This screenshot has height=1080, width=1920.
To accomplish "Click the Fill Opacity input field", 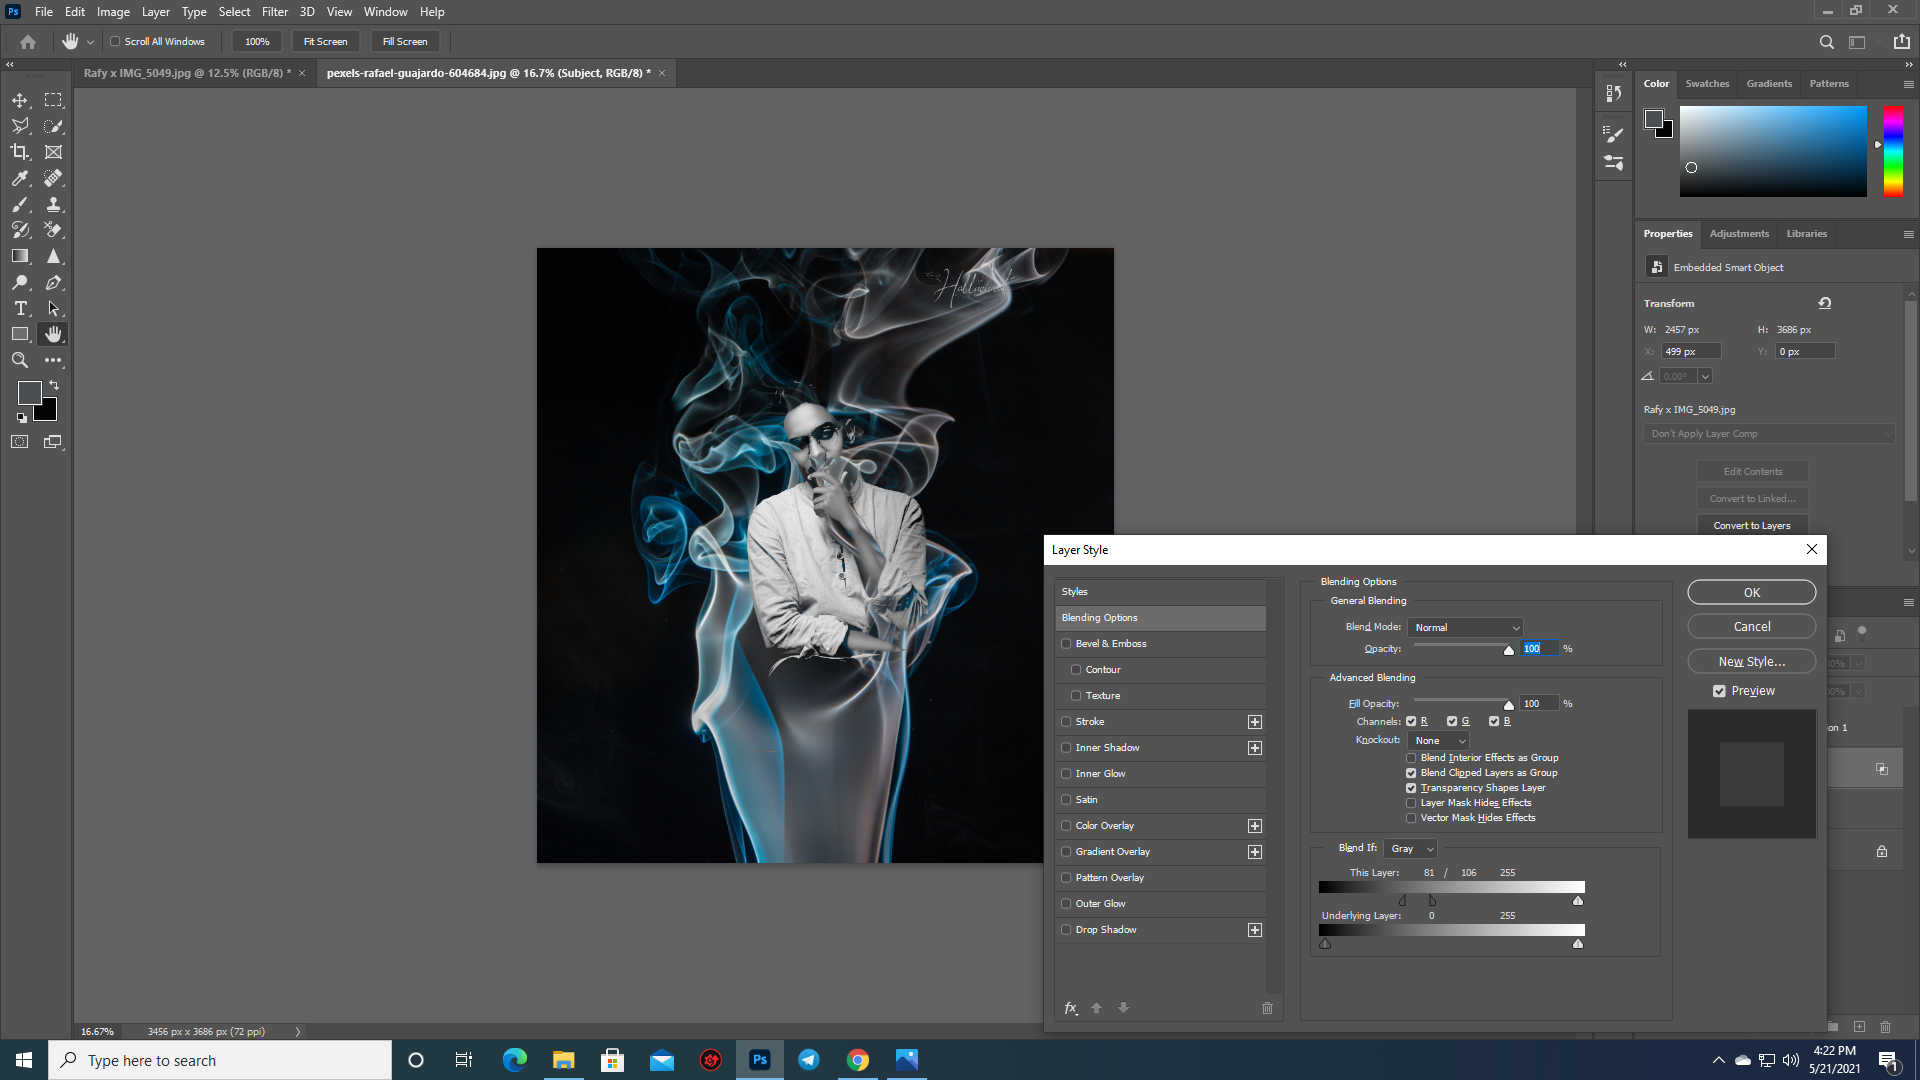I will click(x=1538, y=703).
